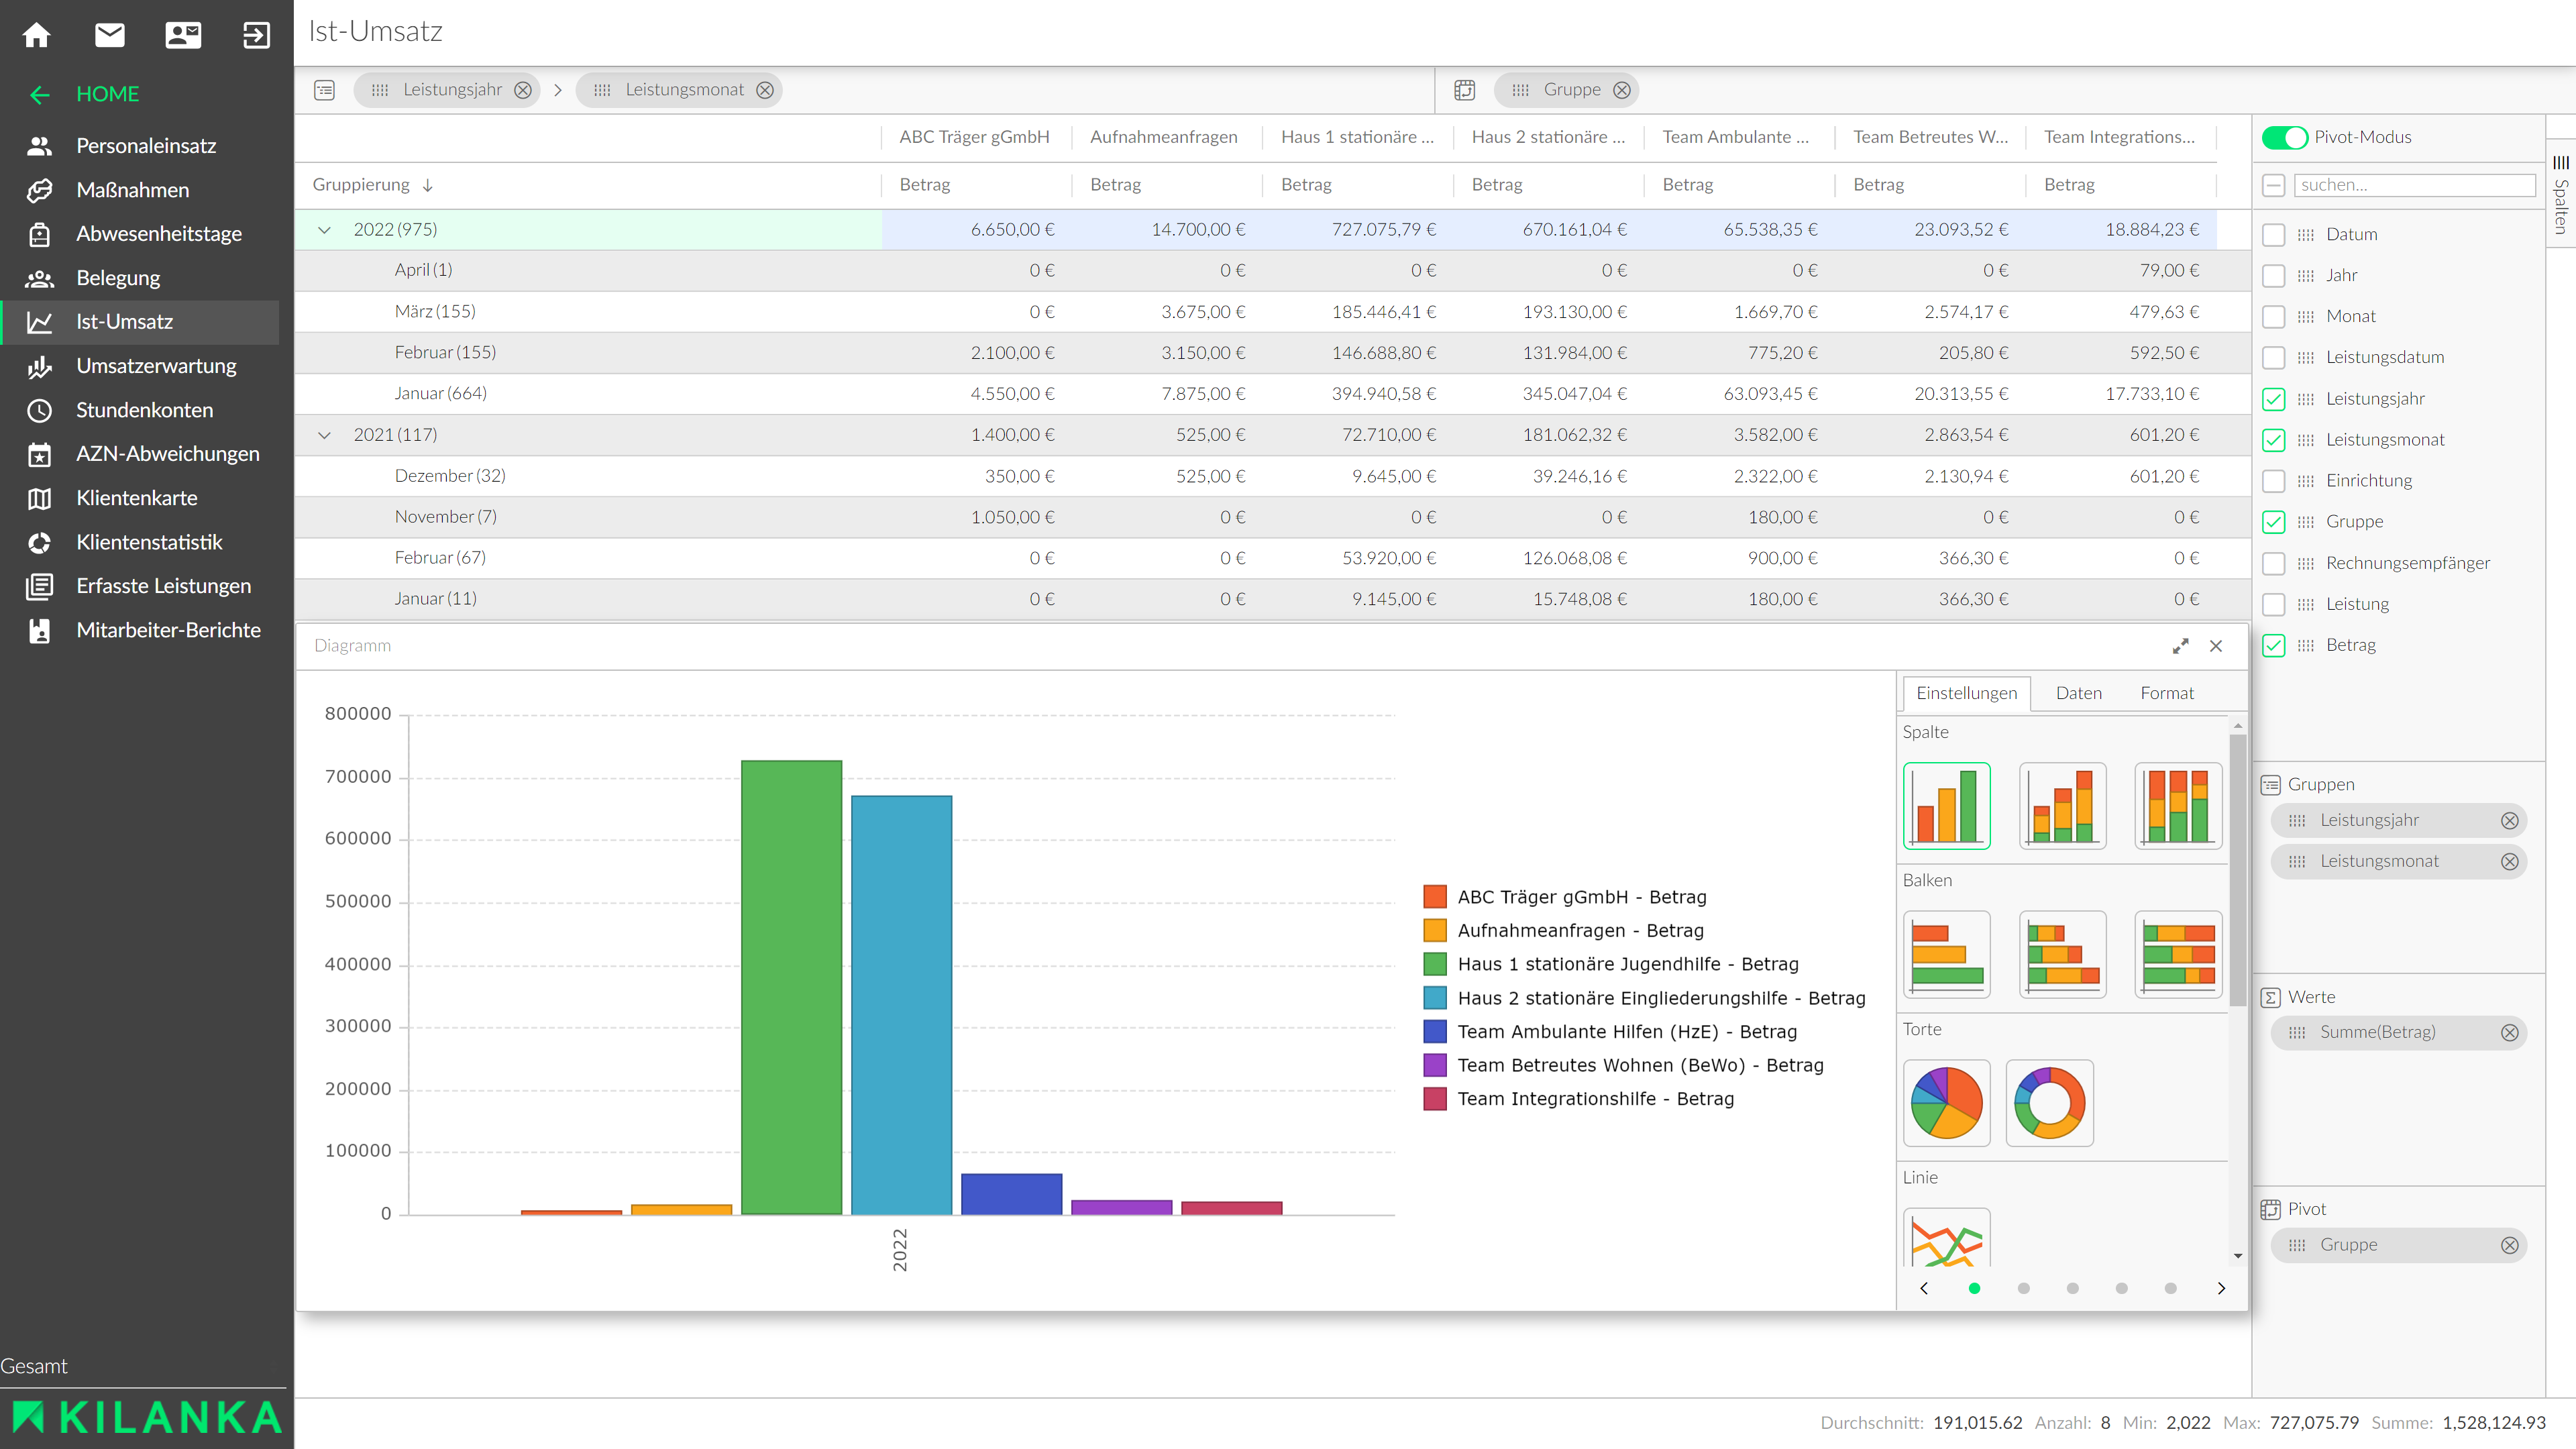The image size is (2576, 1449).
Task: Open the mail envelope icon
Action: [x=110, y=35]
